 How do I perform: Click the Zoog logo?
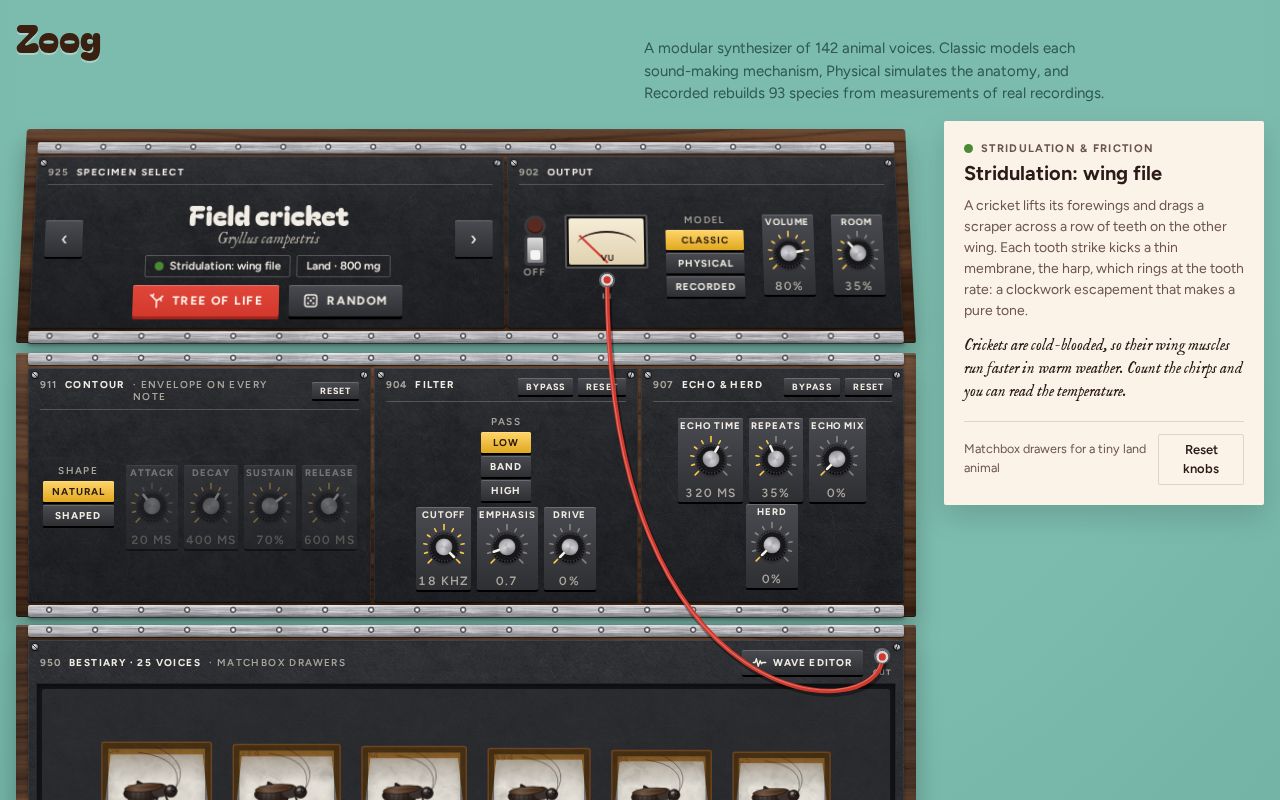point(58,42)
